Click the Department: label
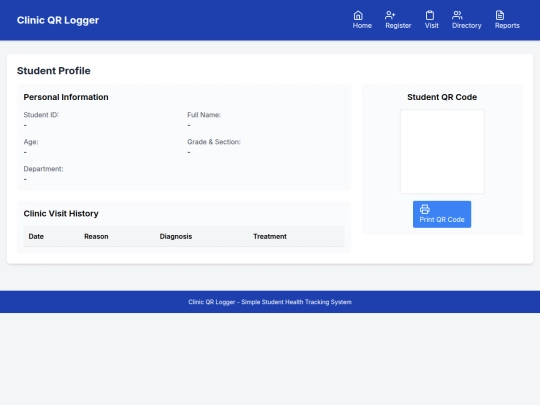This screenshot has height=405, width=540. tap(43, 169)
